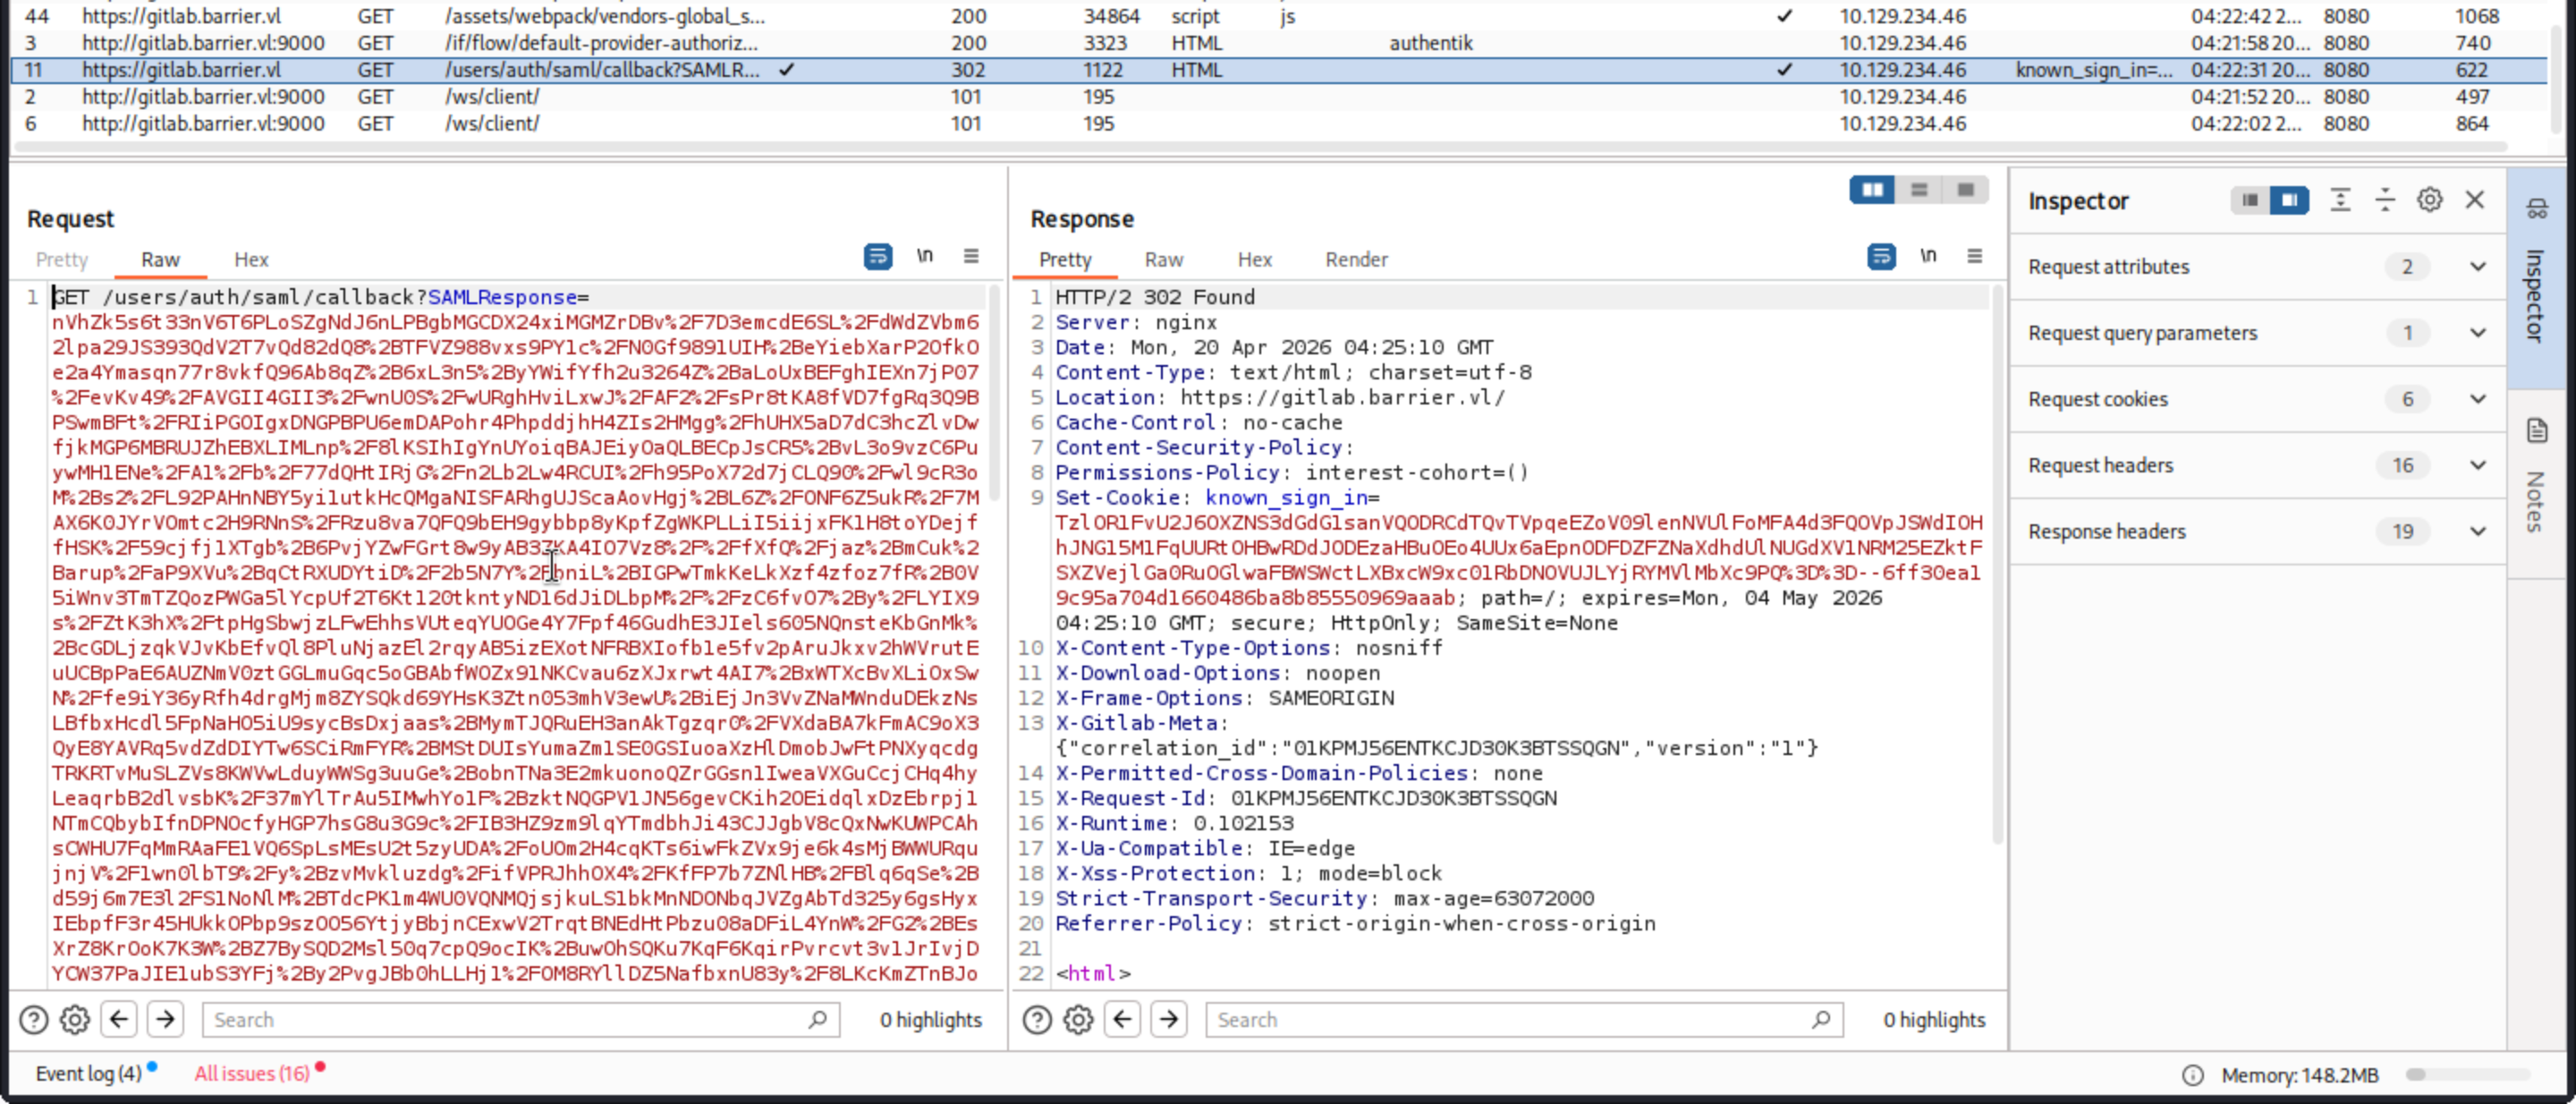The height and width of the screenshot is (1104, 2576).
Task: Open Event log (4)
Action: (88, 1074)
